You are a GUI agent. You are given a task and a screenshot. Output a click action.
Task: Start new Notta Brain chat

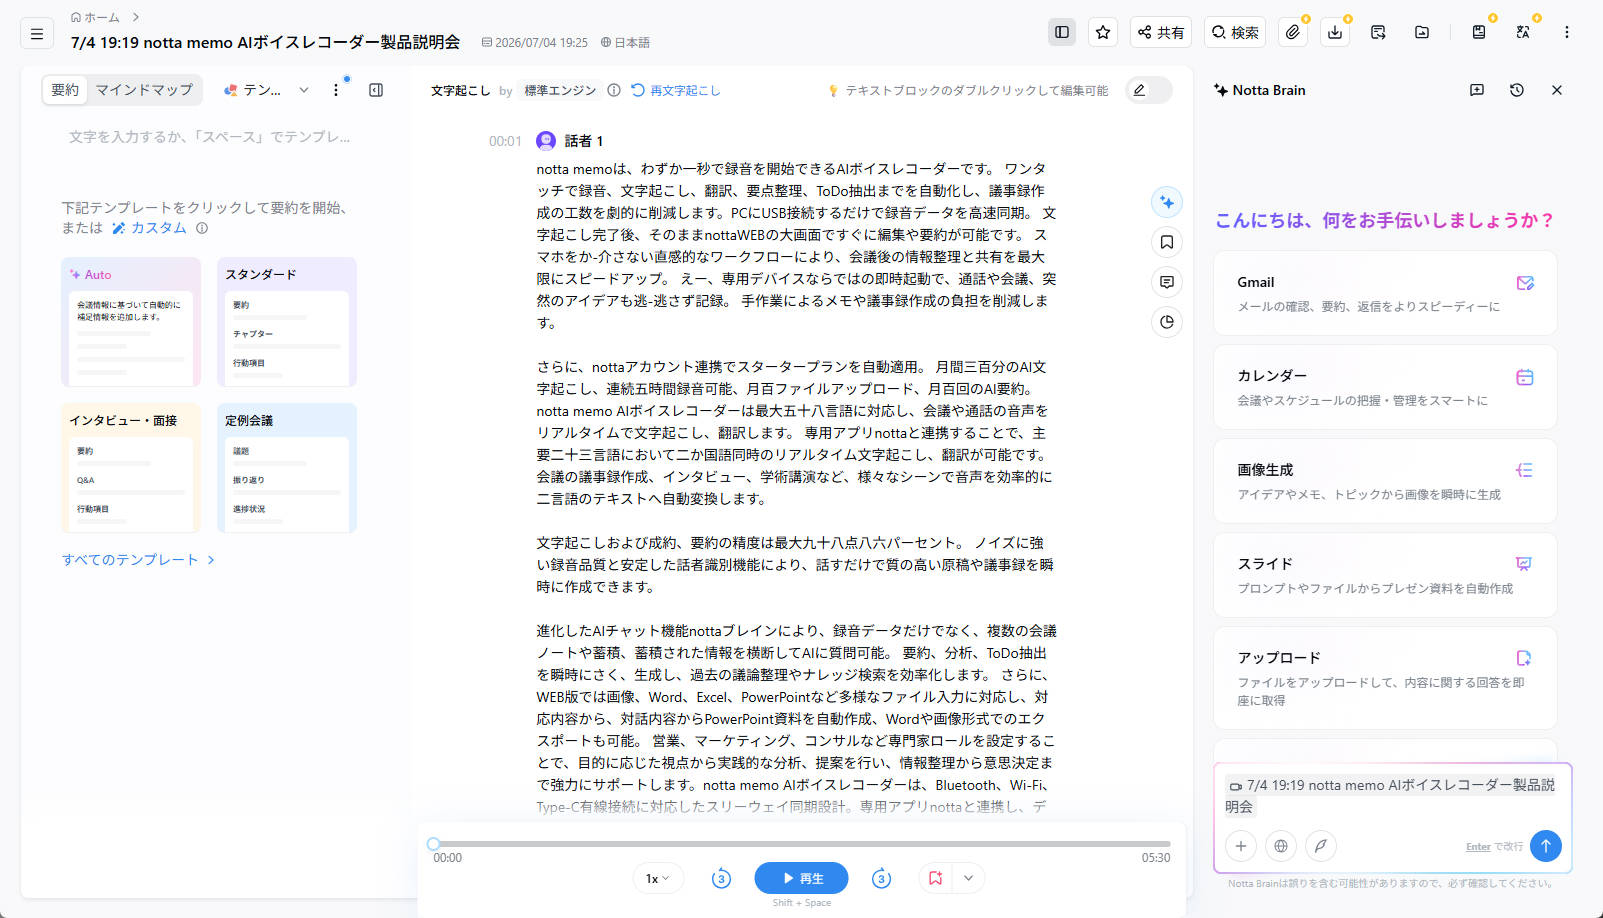click(1477, 90)
